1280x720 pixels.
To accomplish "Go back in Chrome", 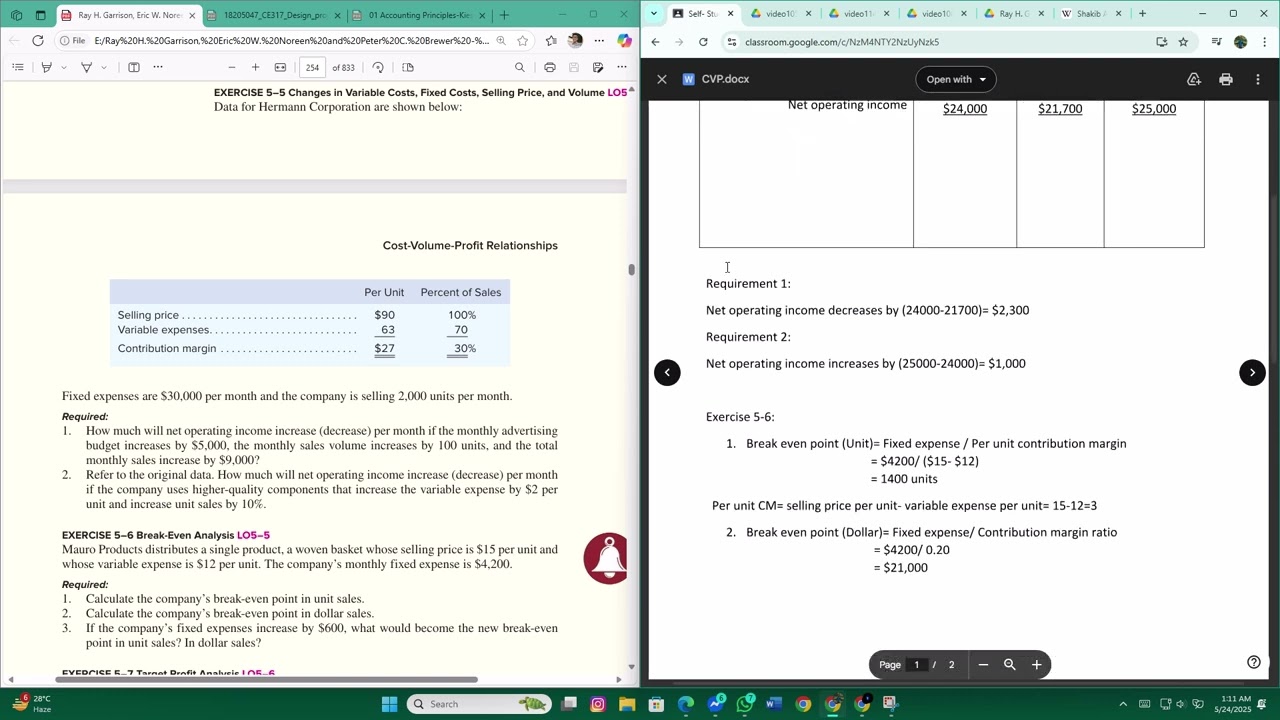I will [x=655, y=42].
